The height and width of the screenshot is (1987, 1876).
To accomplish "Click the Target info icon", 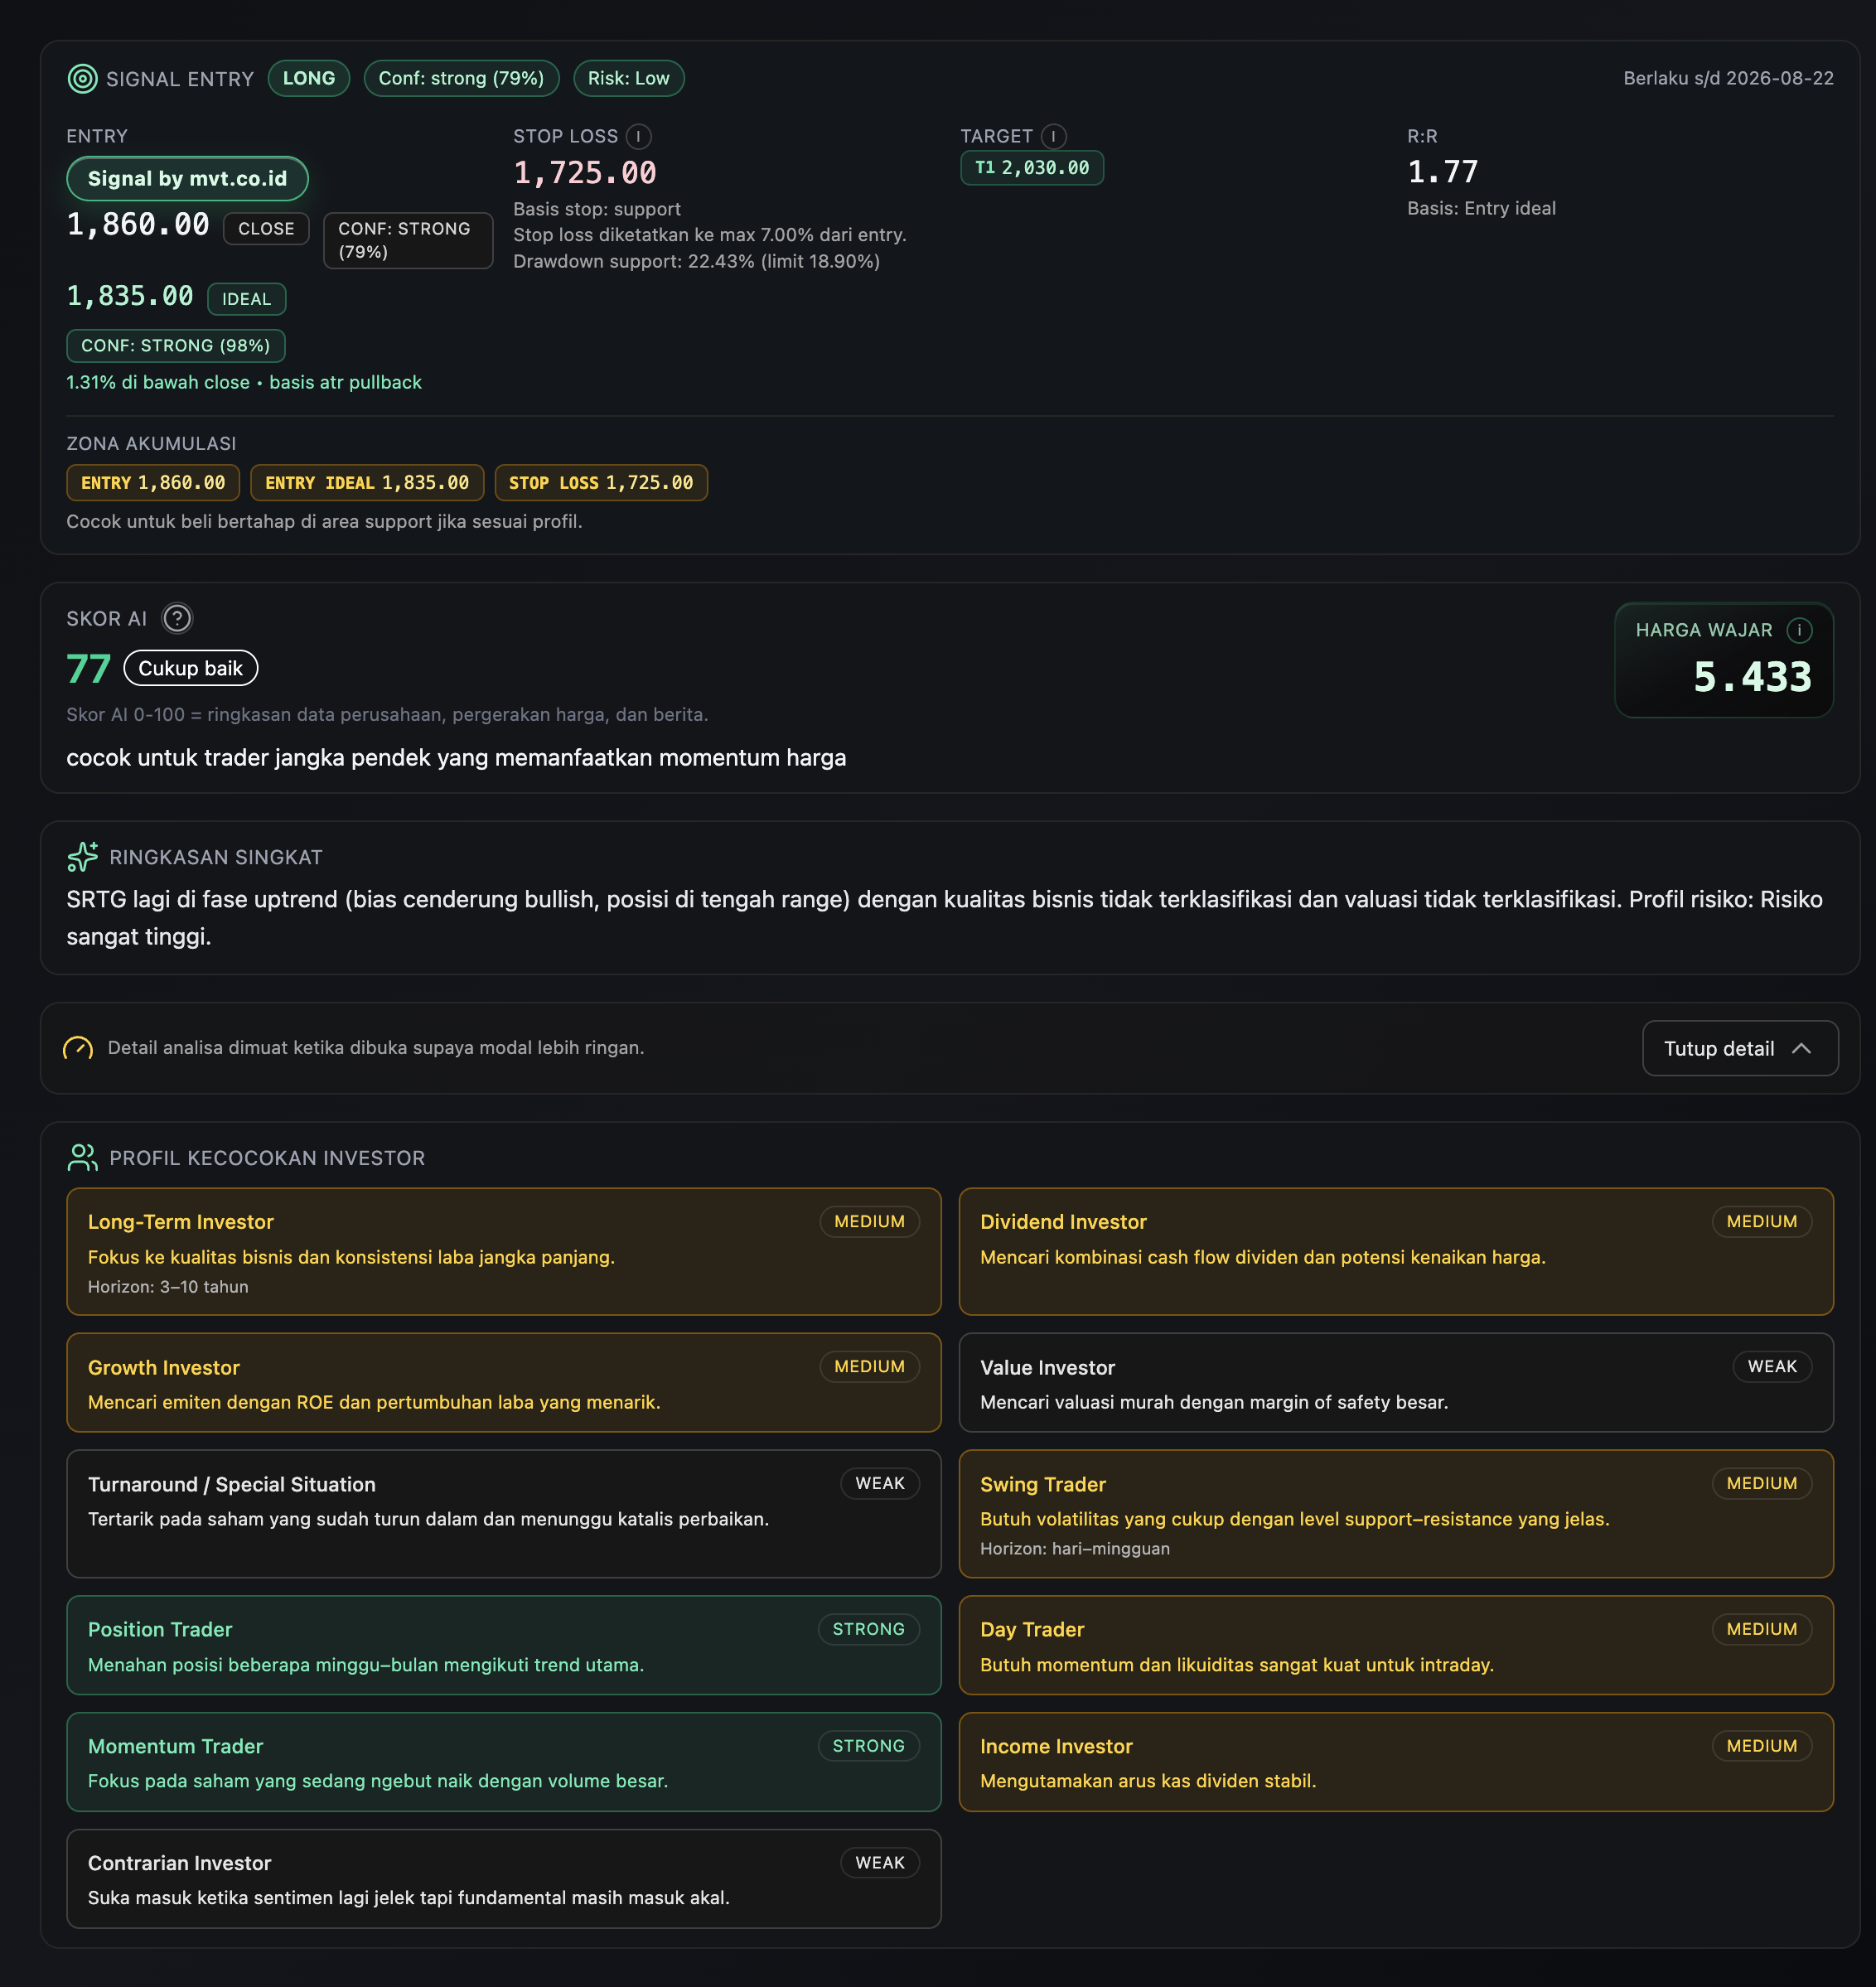I will tap(1053, 136).
